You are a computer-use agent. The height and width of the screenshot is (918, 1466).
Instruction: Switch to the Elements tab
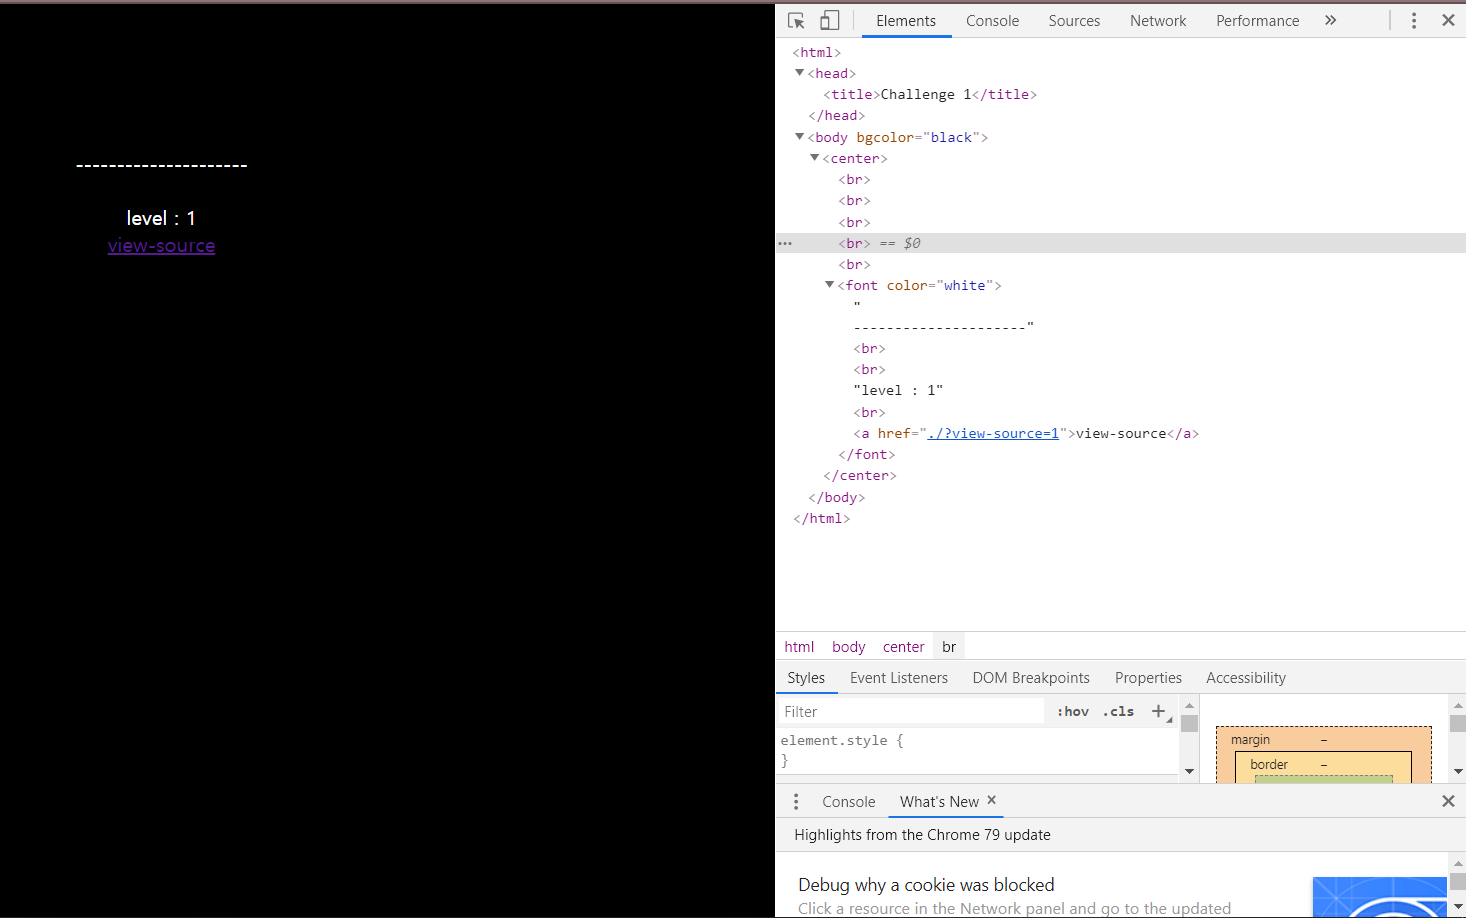[x=906, y=20]
